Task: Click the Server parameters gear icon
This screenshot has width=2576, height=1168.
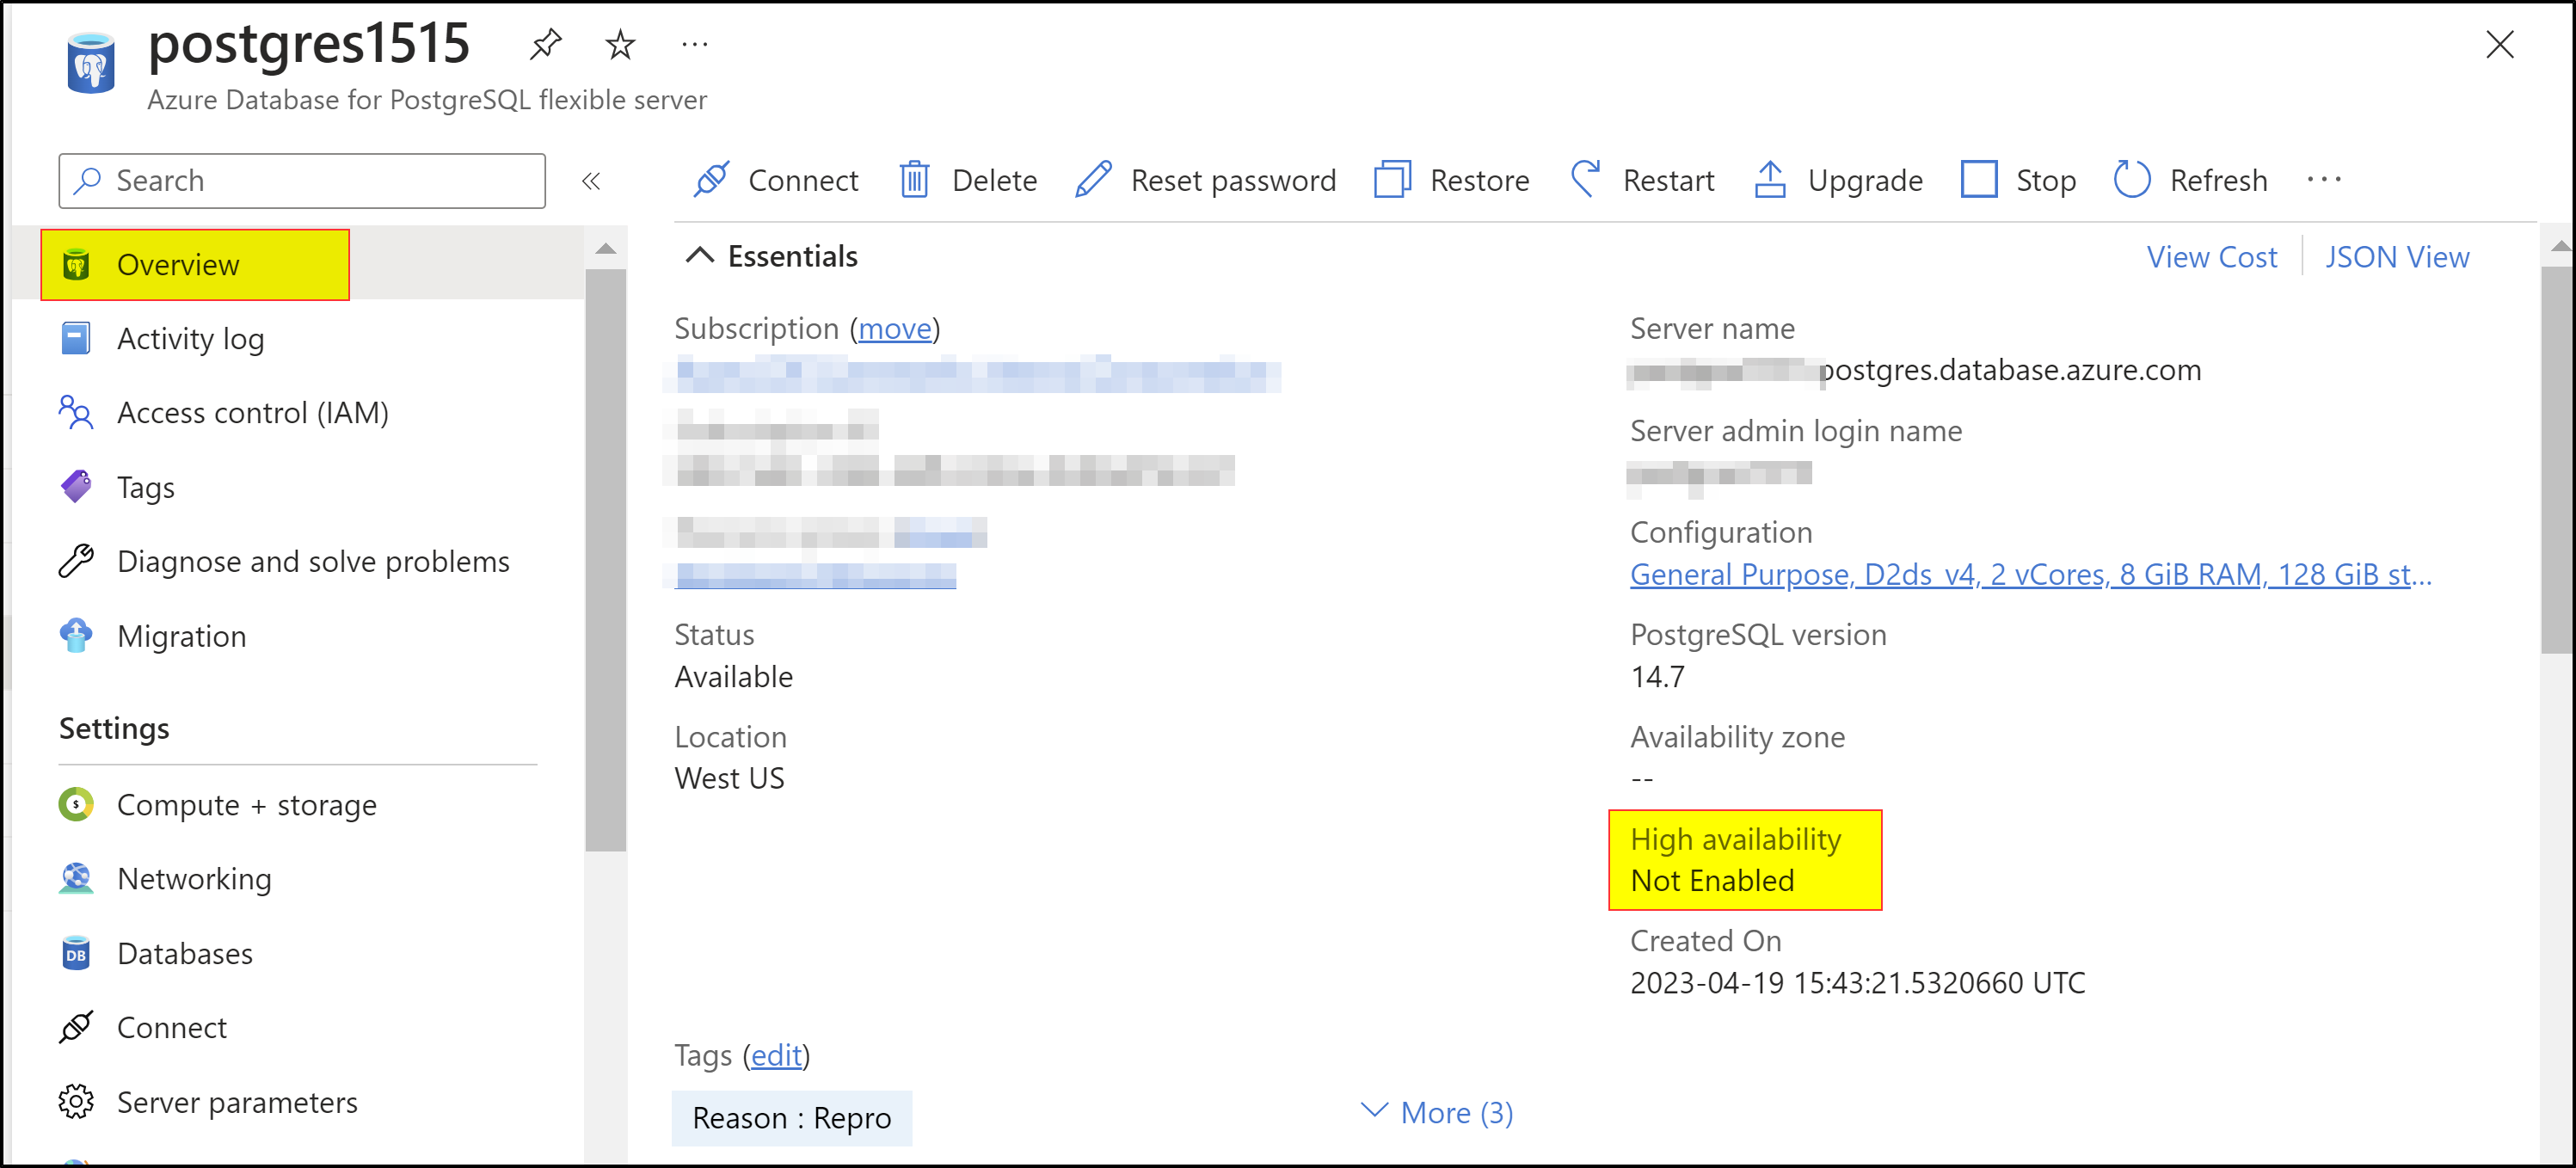Action: click(x=76, y=1103)
